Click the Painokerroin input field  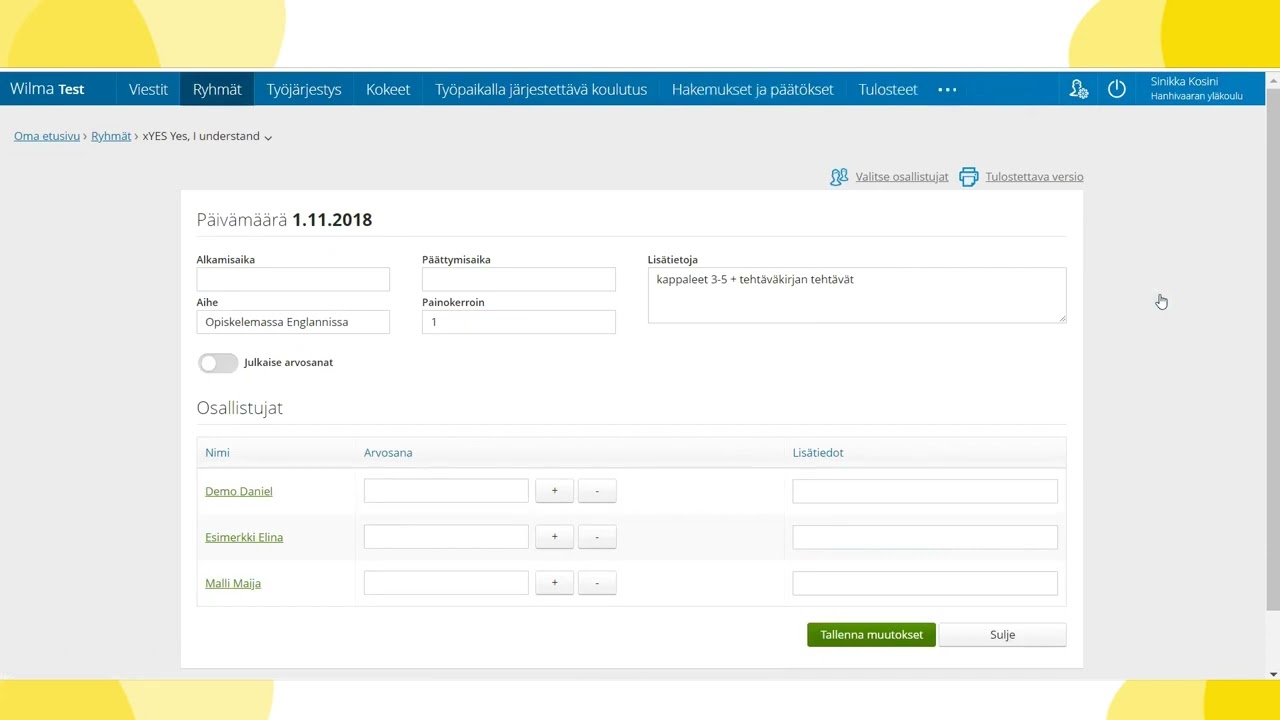[x=519, y=322]
